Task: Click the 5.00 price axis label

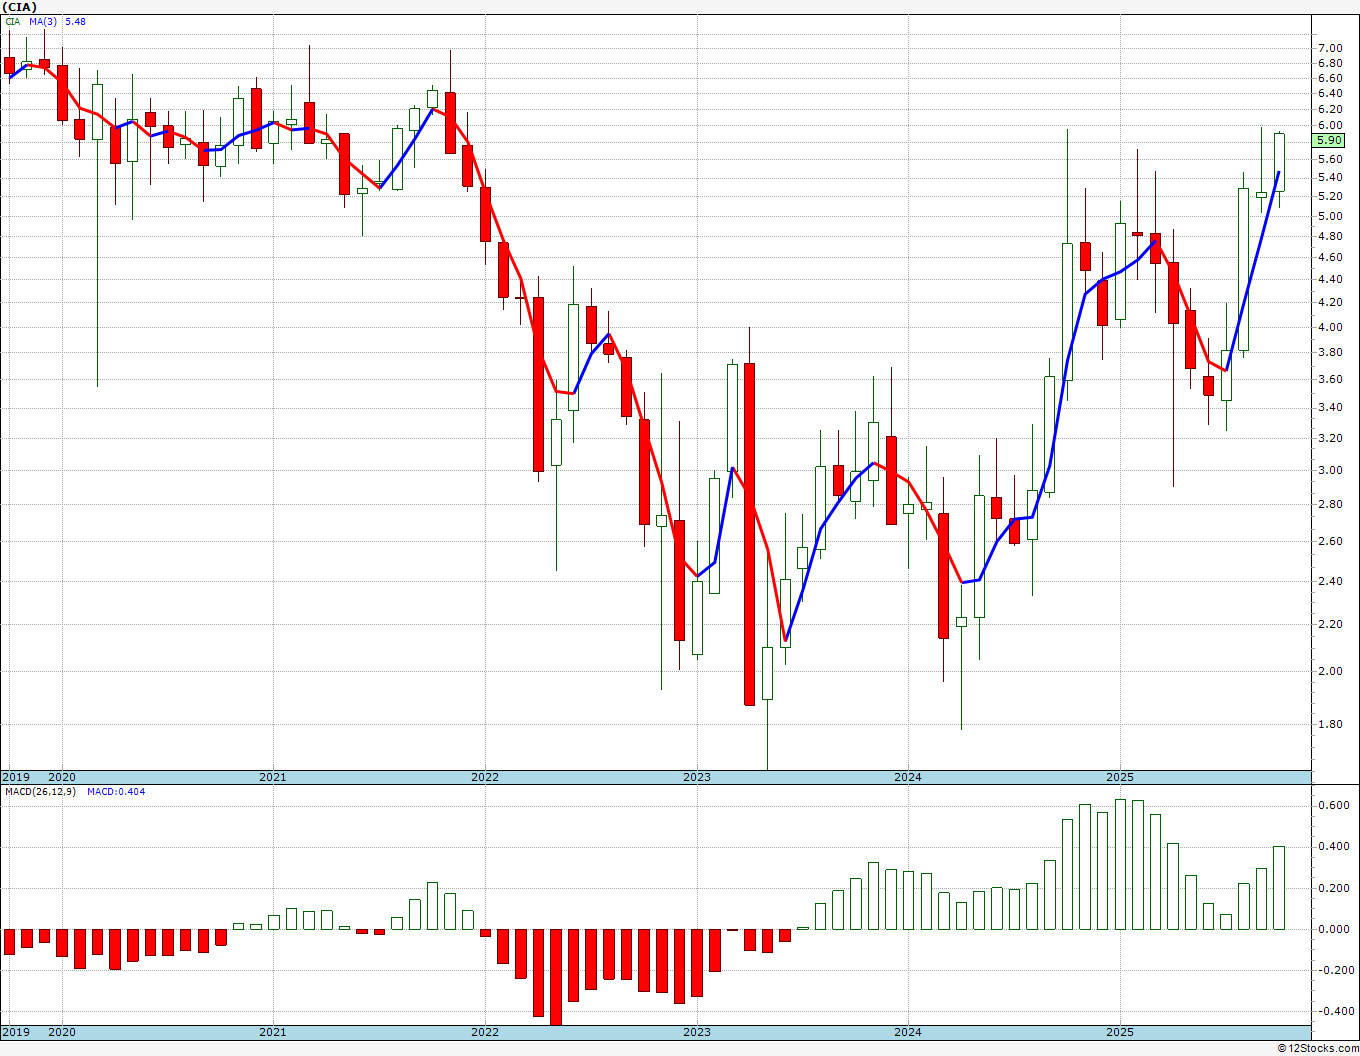Action: click(1330, 216)
